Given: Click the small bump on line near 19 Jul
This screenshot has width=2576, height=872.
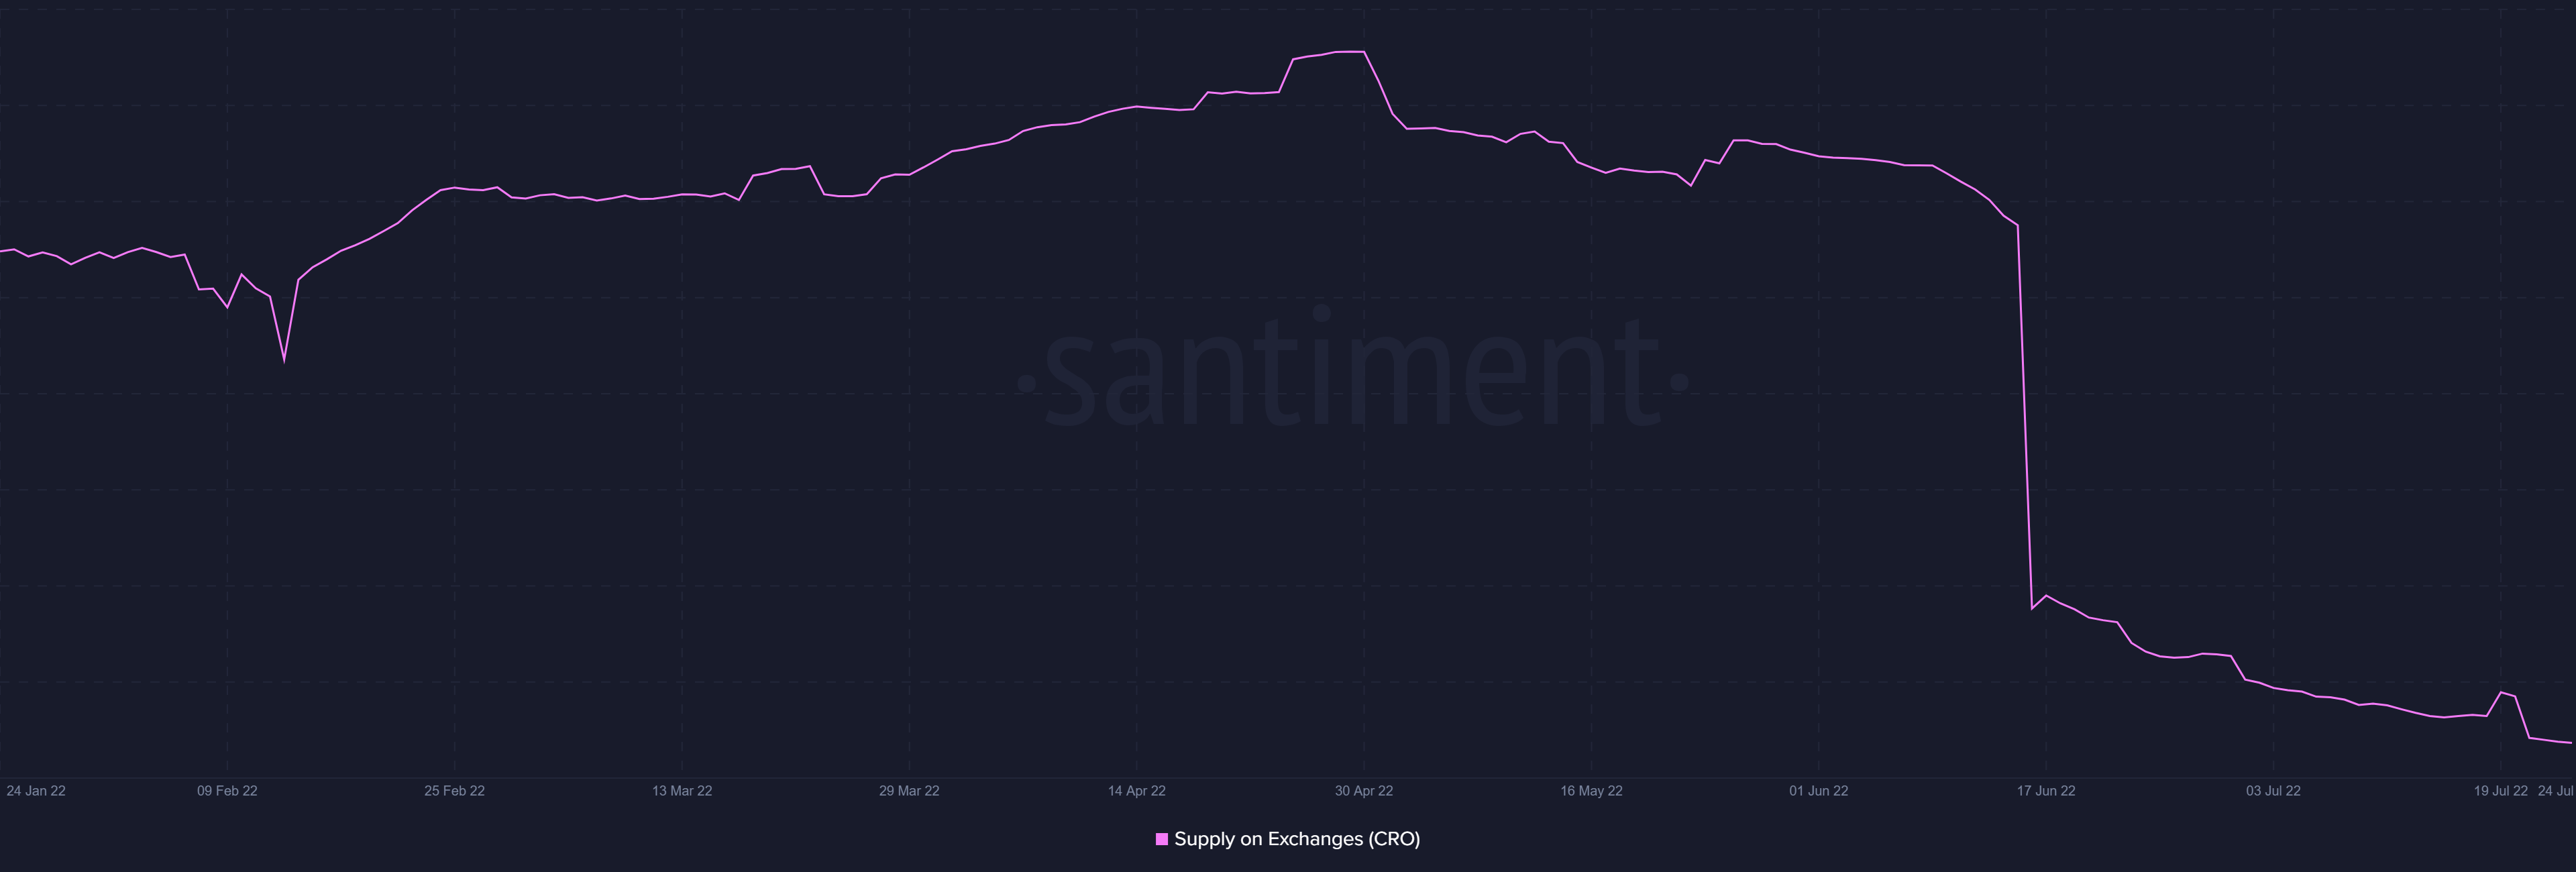Looking at the screenshot, I should (2502, 692).
